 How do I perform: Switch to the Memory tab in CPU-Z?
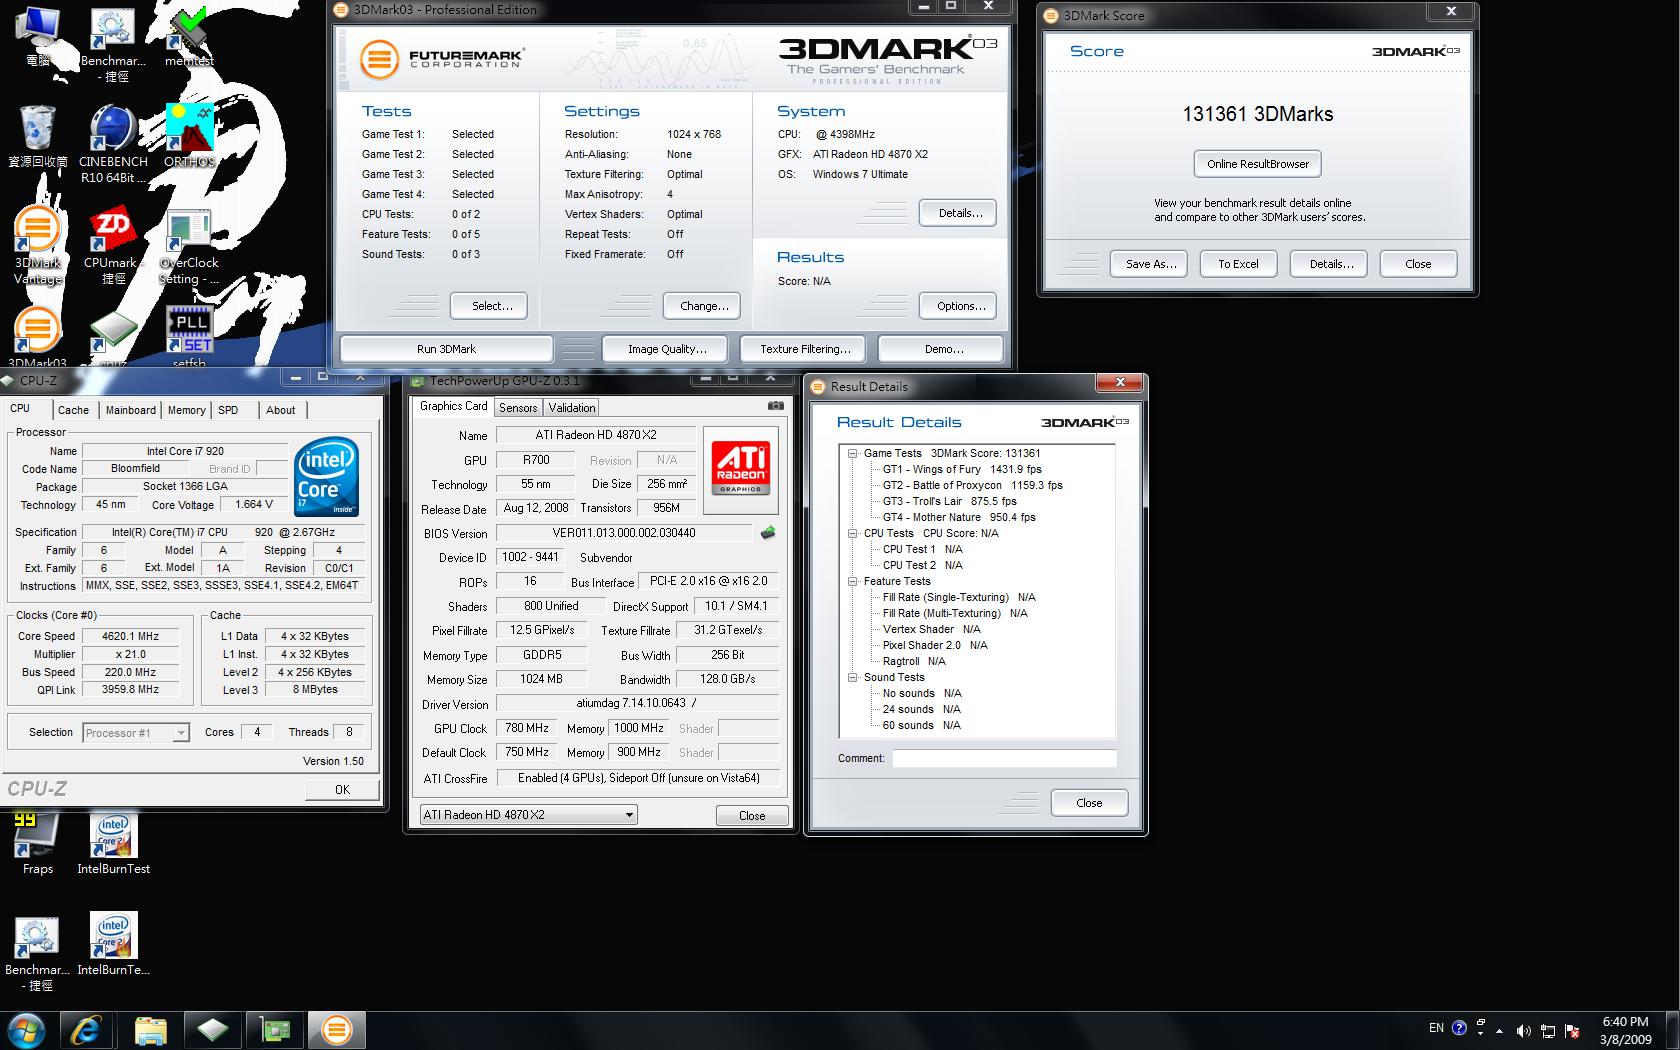pyautogui.click(x=187, y=410)
